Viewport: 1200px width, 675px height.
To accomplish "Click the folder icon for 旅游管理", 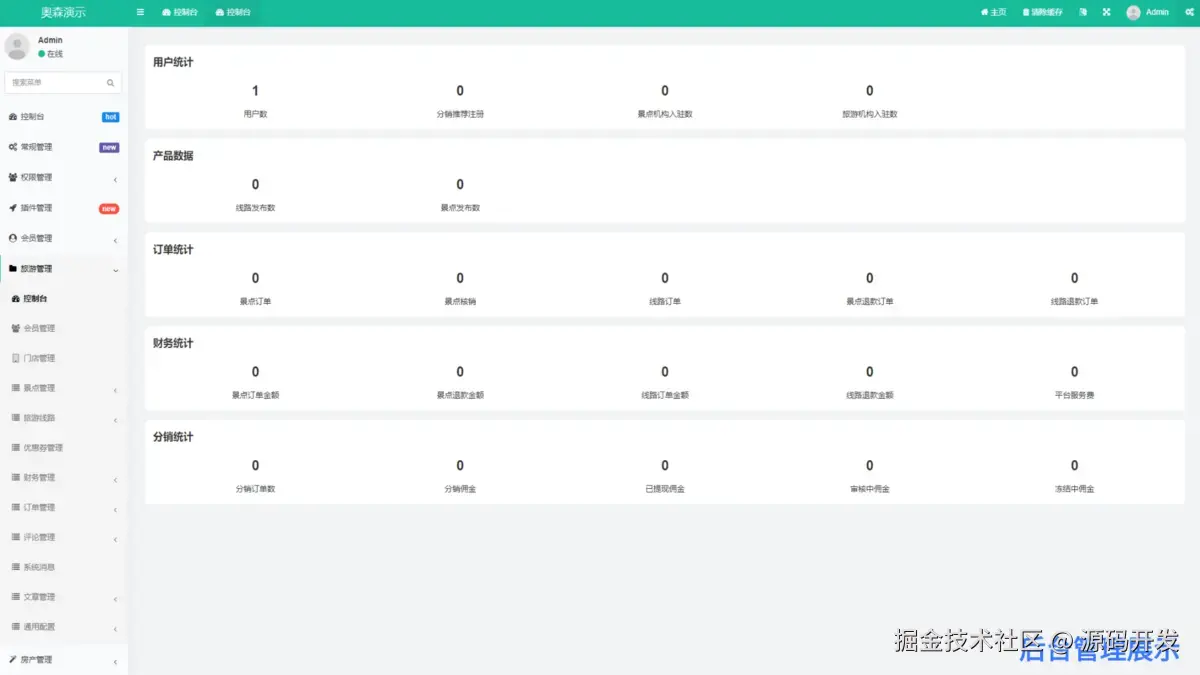I will coord(13,268).
